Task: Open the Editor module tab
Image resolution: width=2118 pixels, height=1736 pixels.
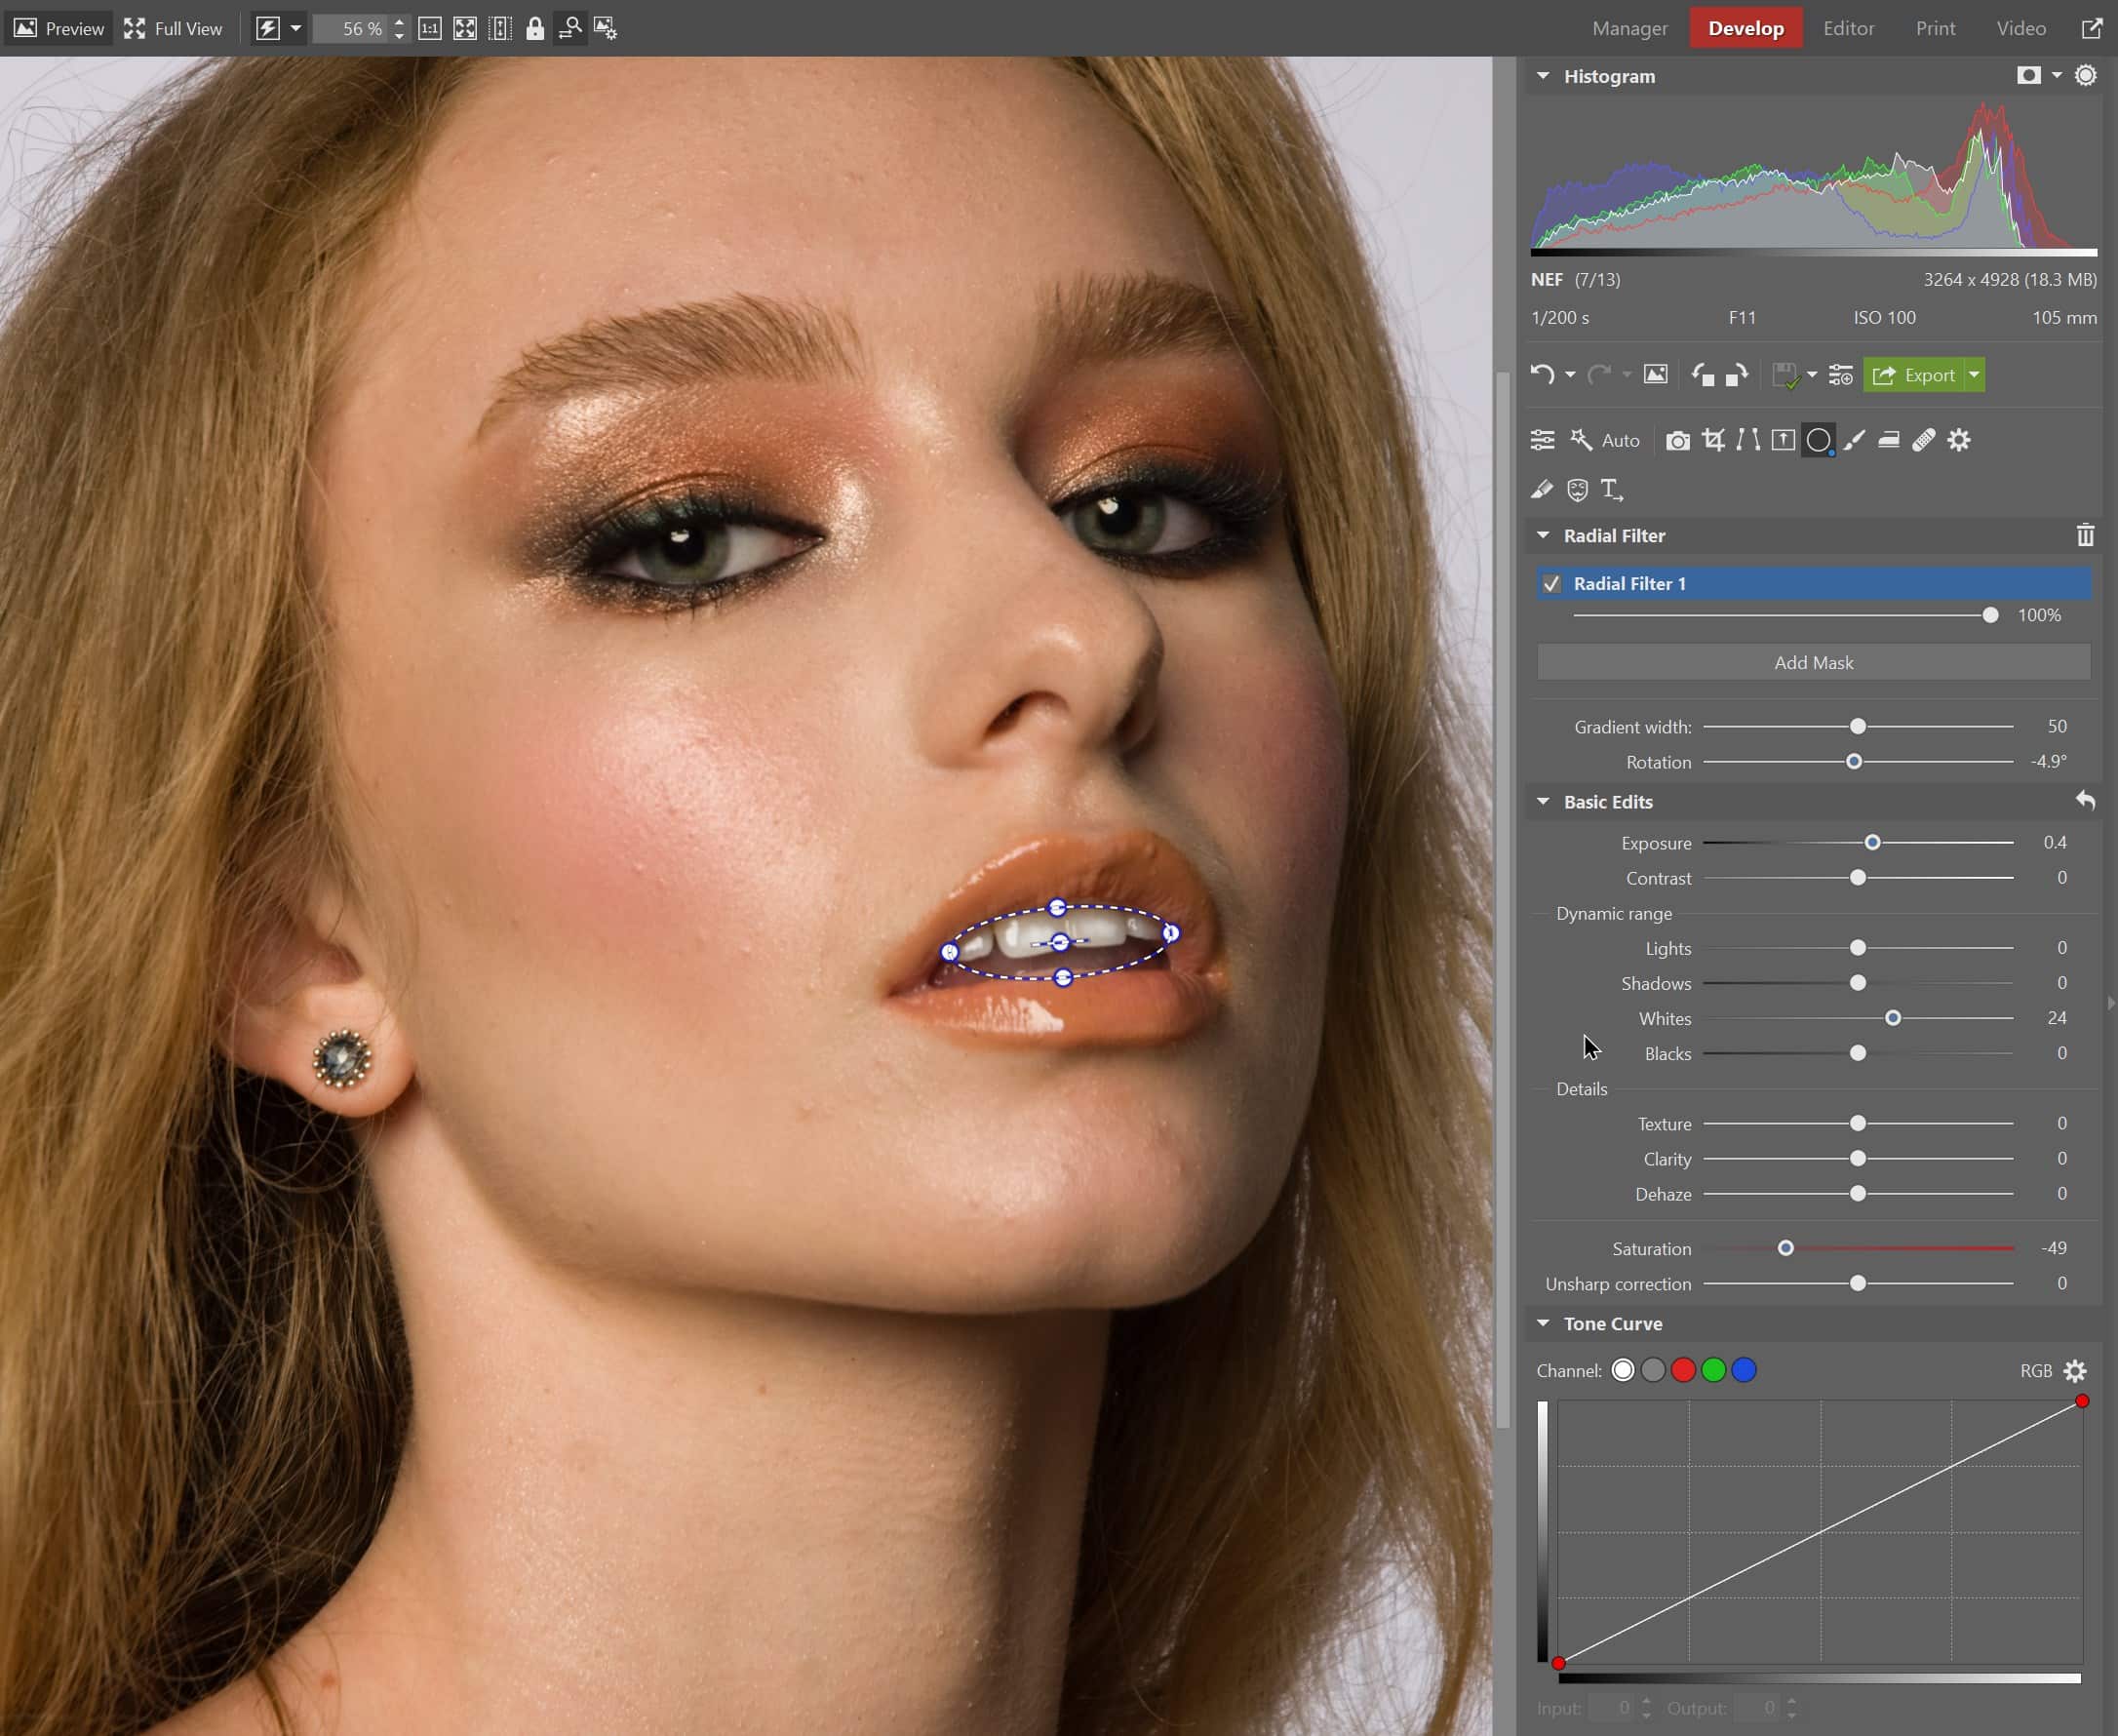Action: click(1848, 28)
